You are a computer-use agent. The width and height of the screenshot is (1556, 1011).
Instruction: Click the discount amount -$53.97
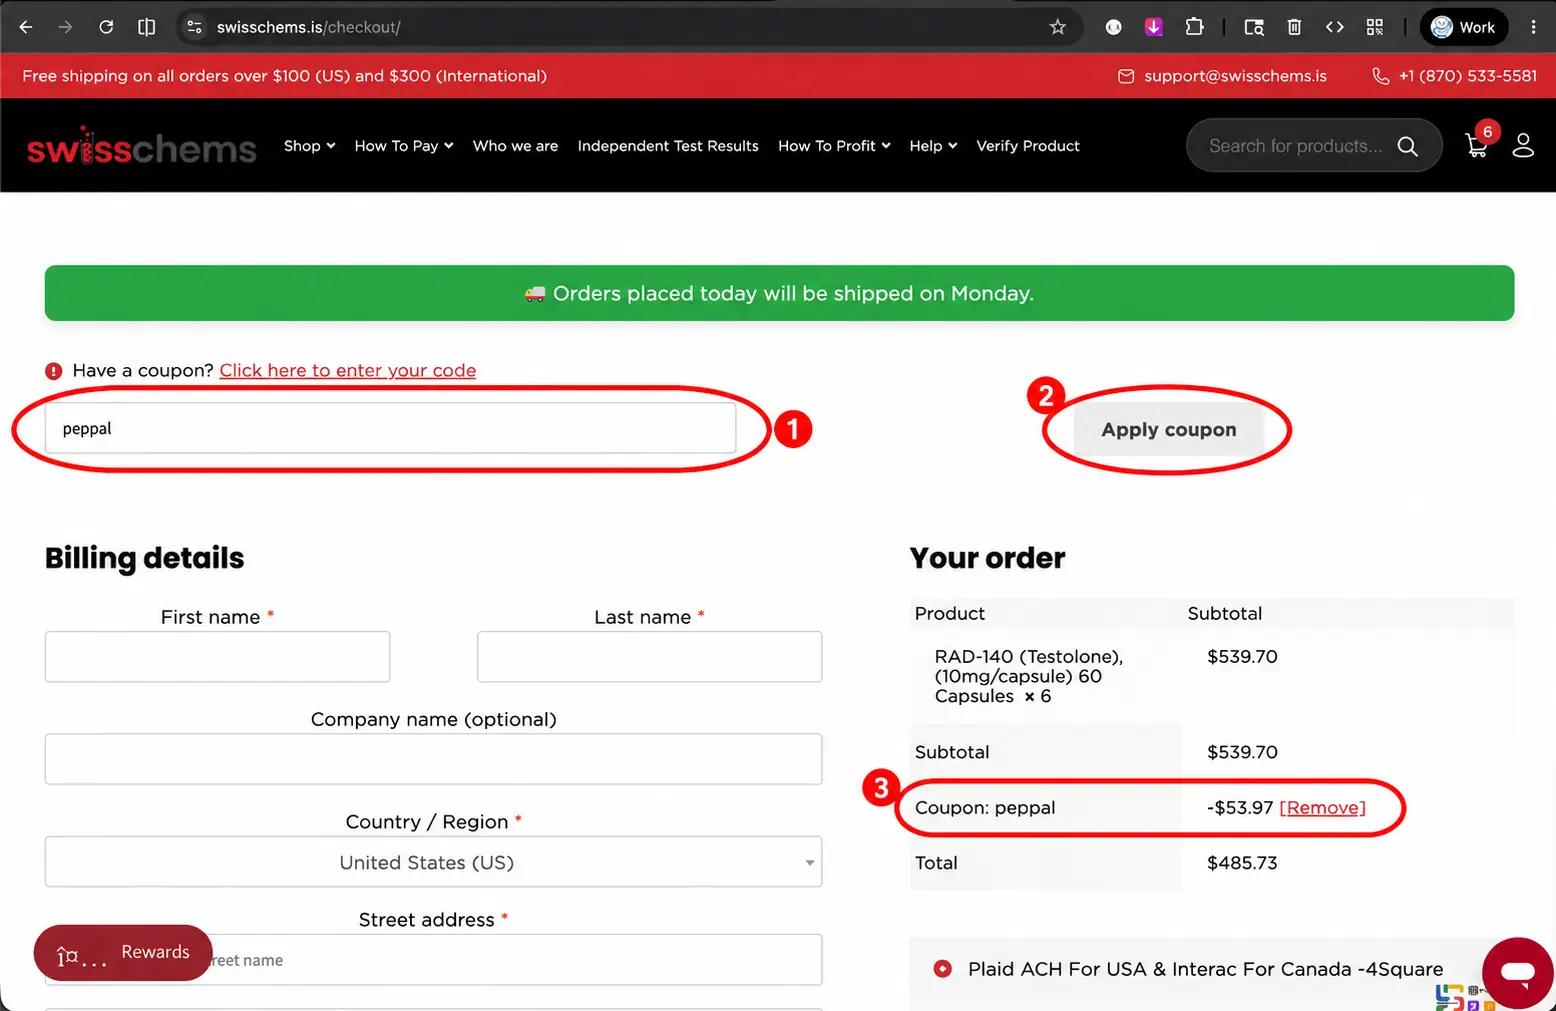tap(1240, 807)
